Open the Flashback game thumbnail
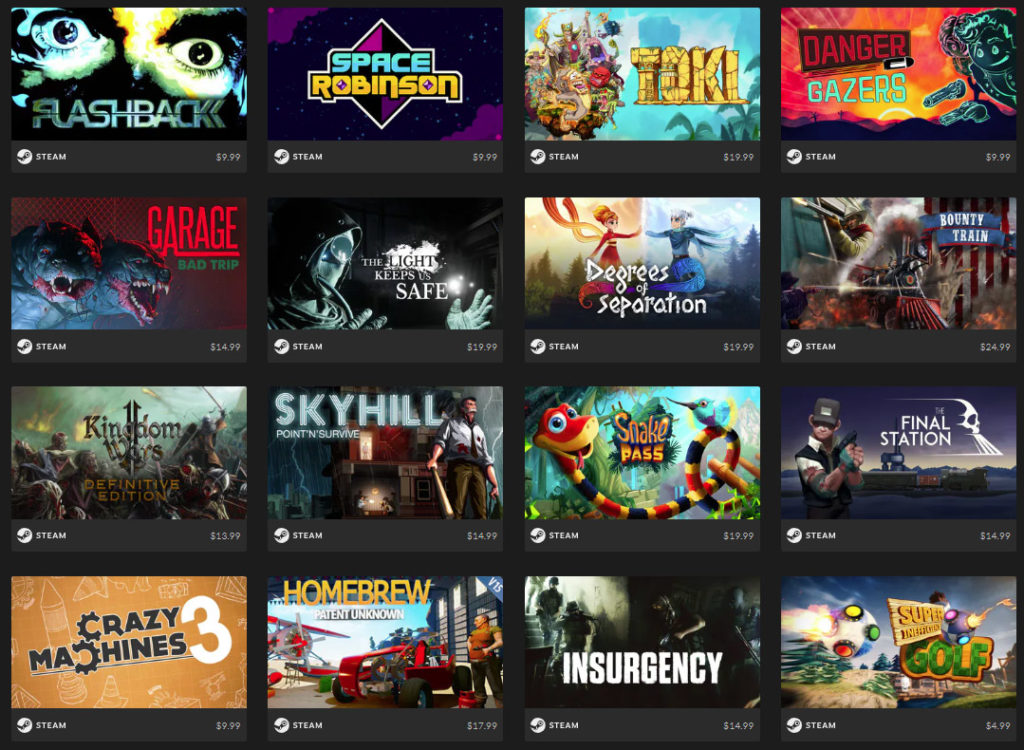The height and width of the screenshot is (750, 1024). 129,74
